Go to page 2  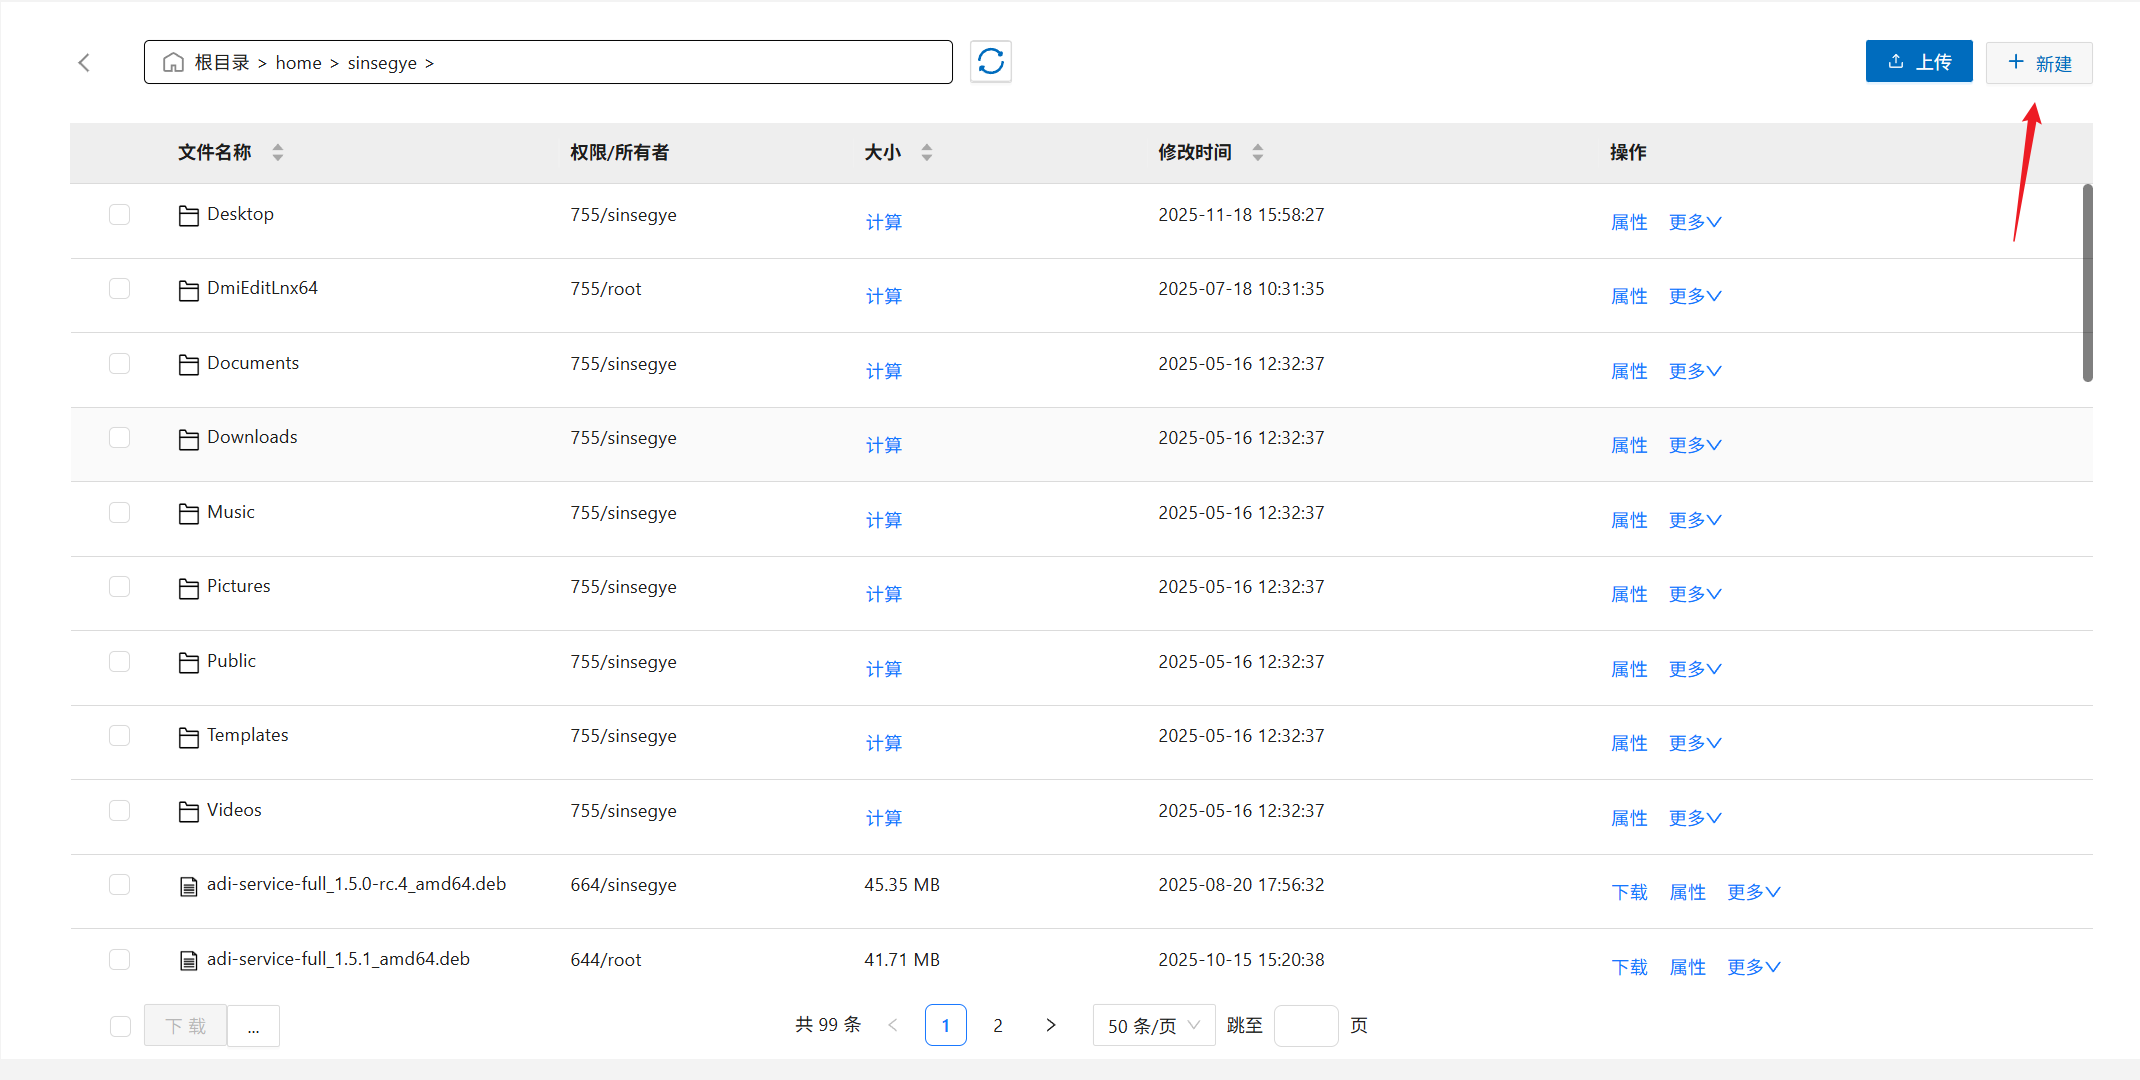click(997, 1026)
